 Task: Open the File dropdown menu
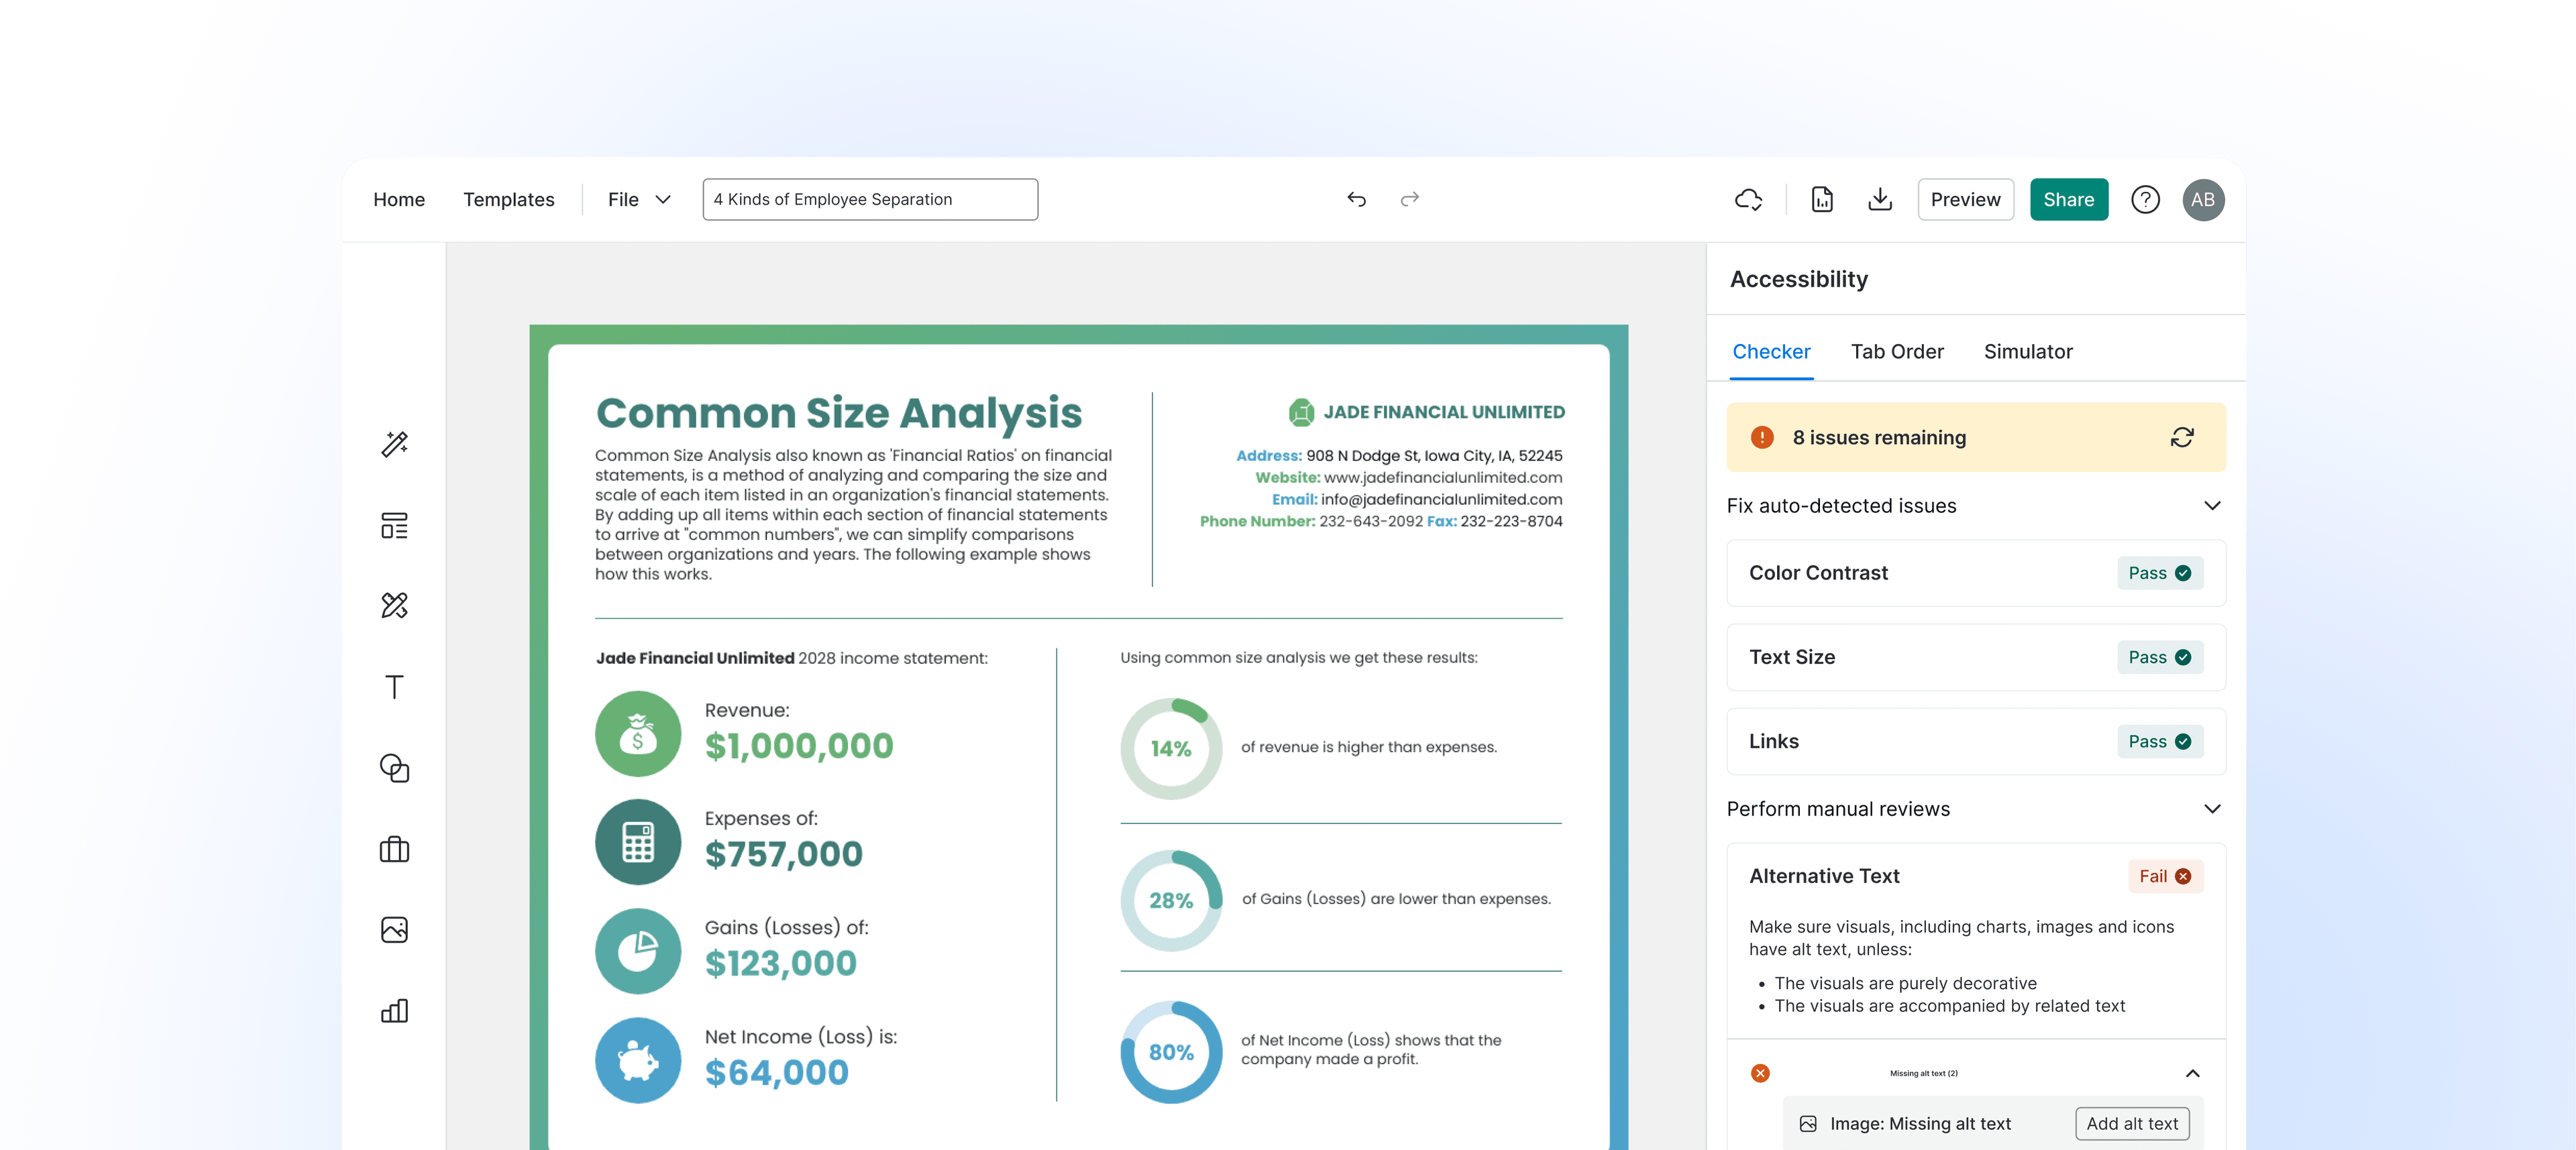(639, 200)
